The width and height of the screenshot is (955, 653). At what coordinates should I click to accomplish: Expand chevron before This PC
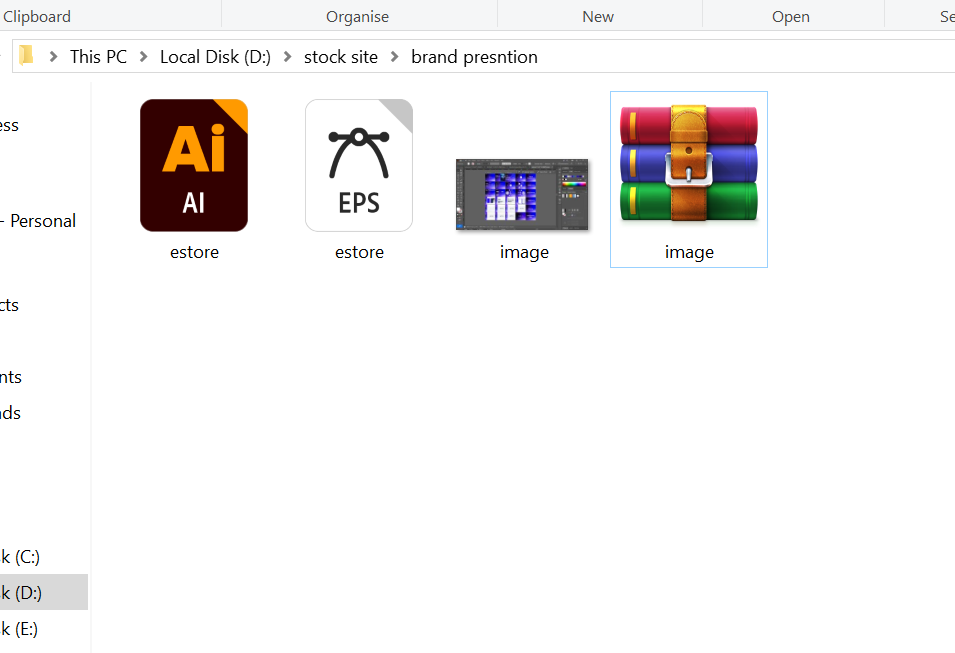coord(54,57)
